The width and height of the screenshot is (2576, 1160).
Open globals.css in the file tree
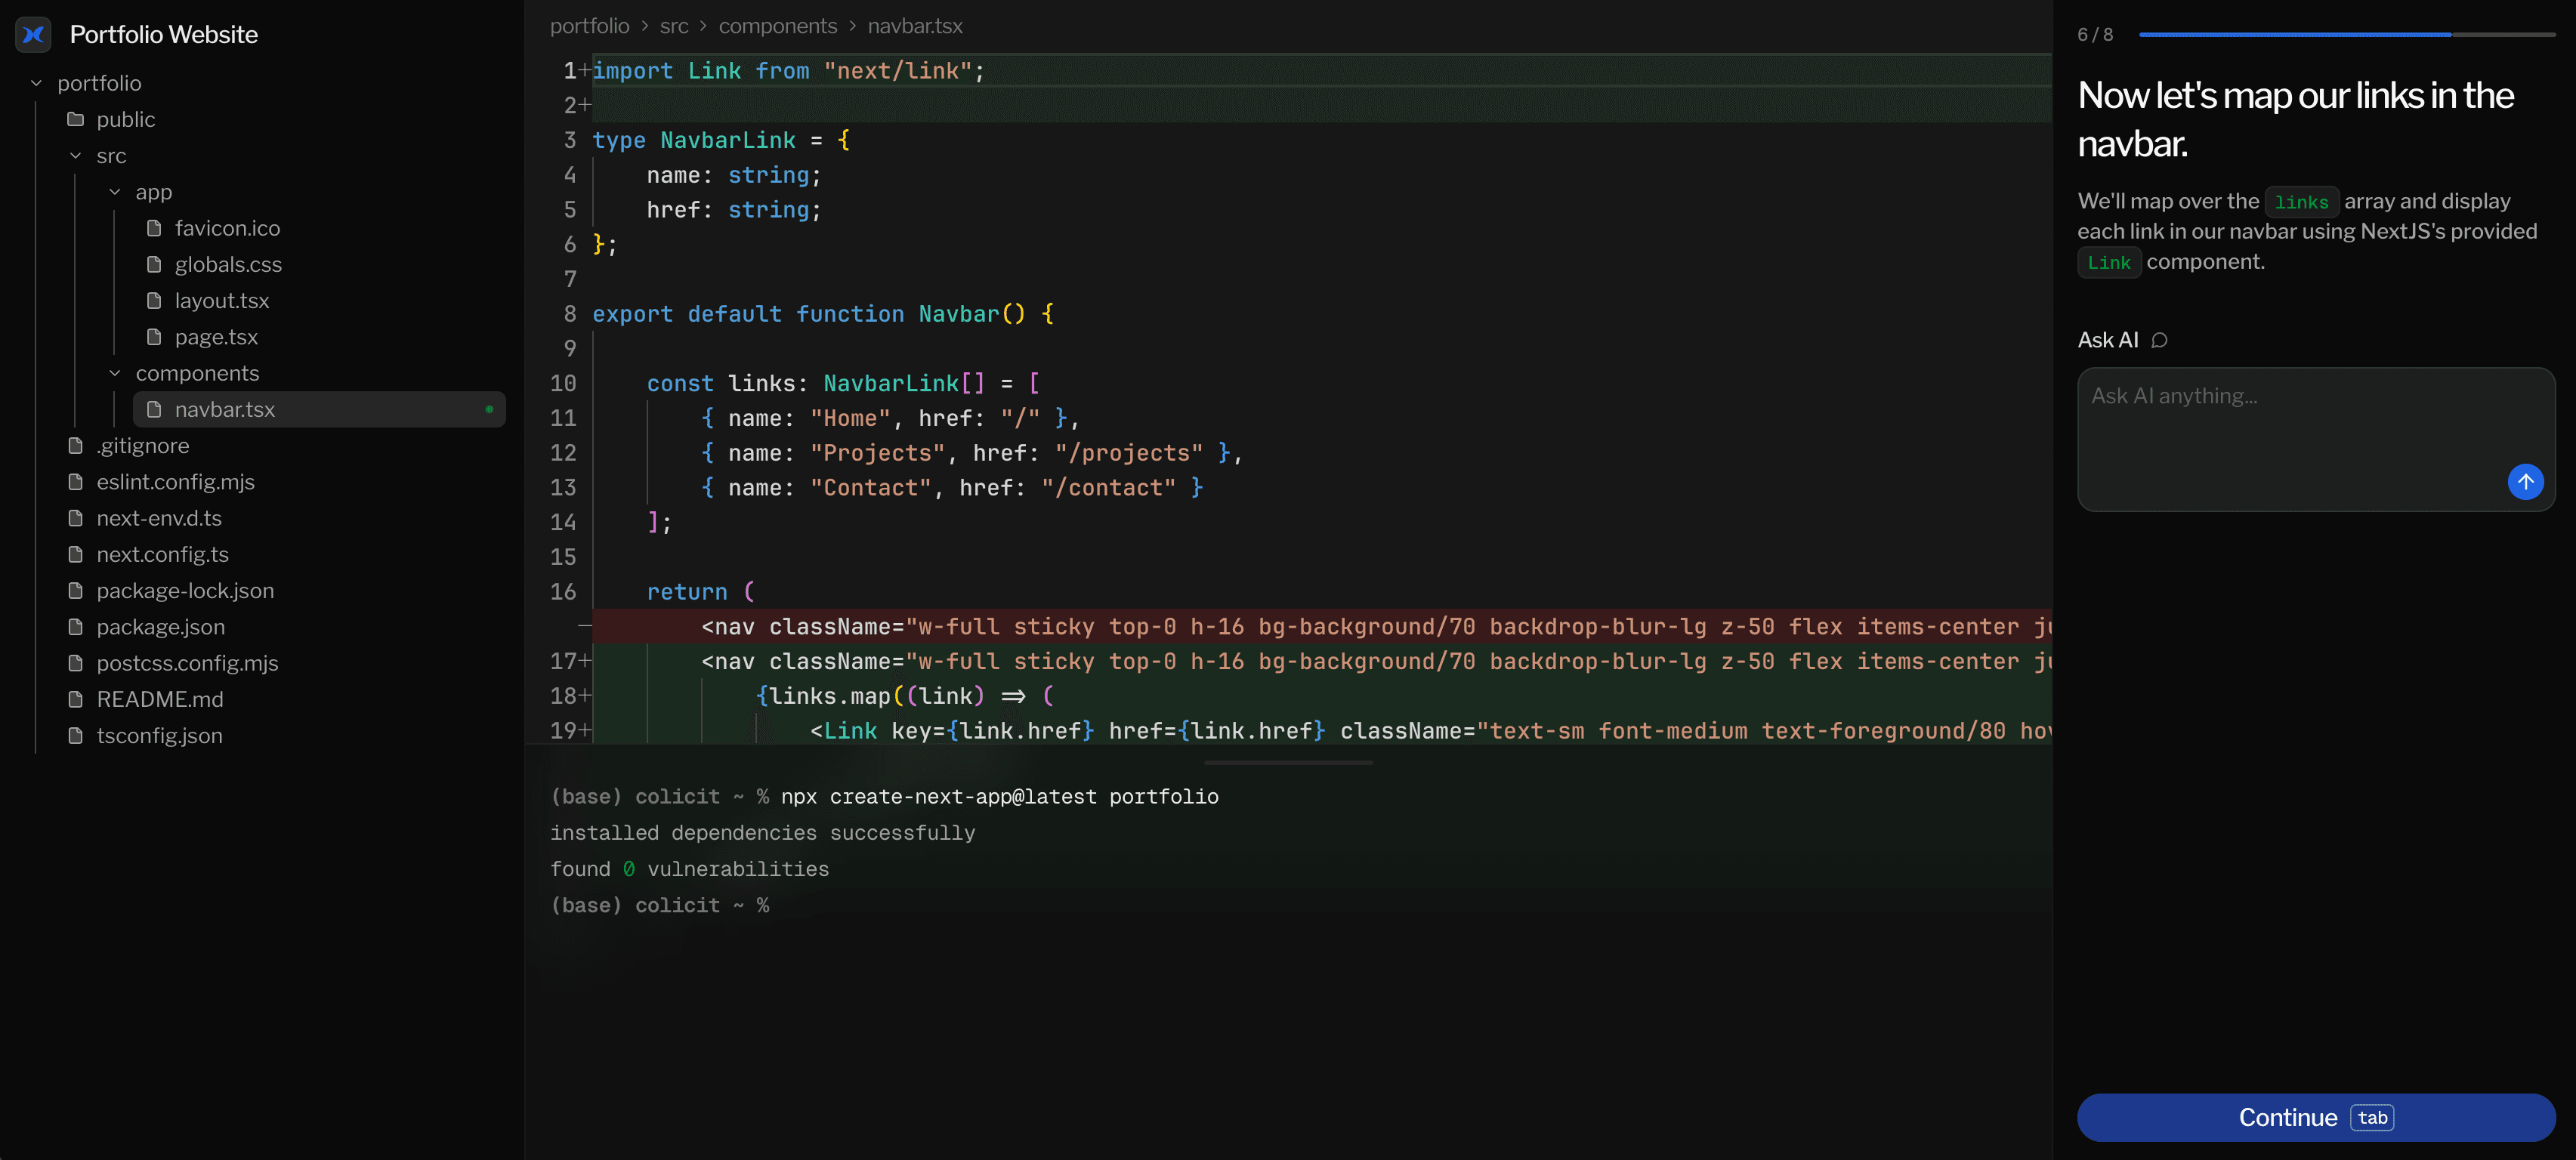(x=228, y=265)
